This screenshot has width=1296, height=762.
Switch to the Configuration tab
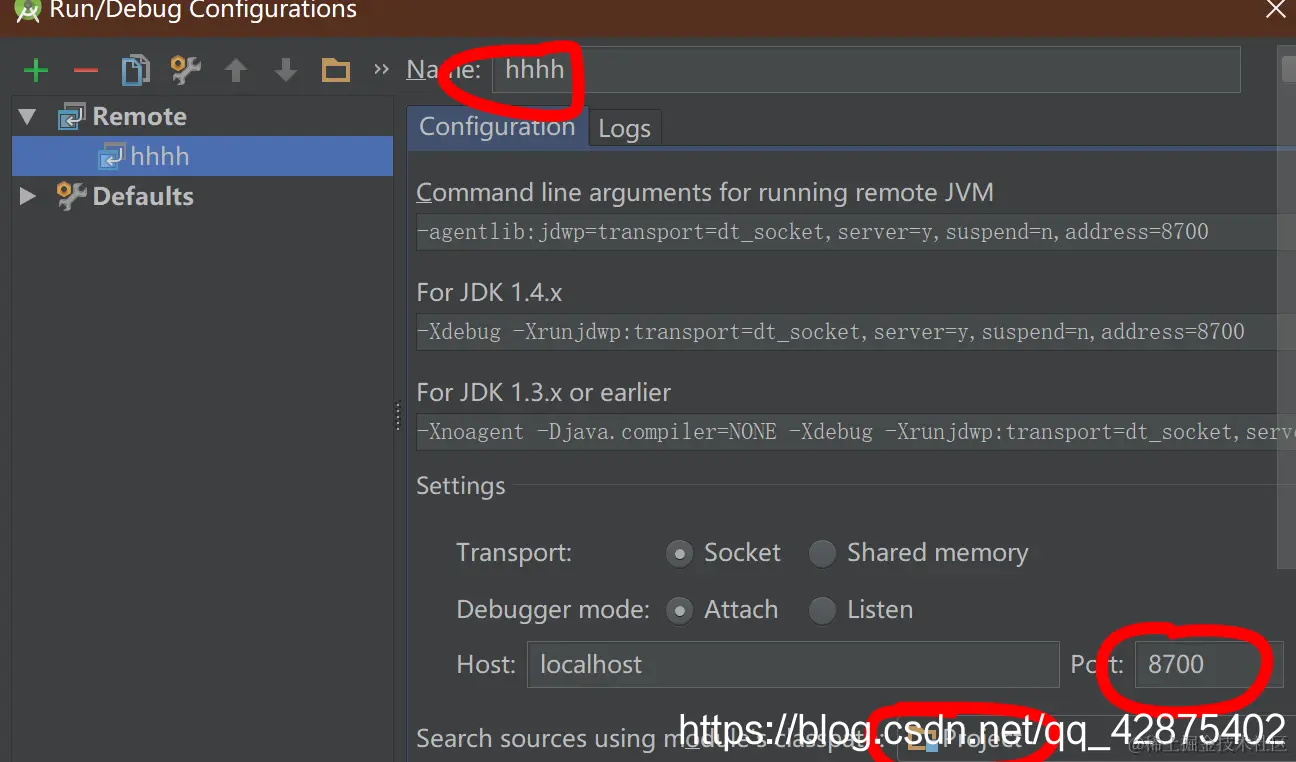pyautogui.click(x=497, y=127)
